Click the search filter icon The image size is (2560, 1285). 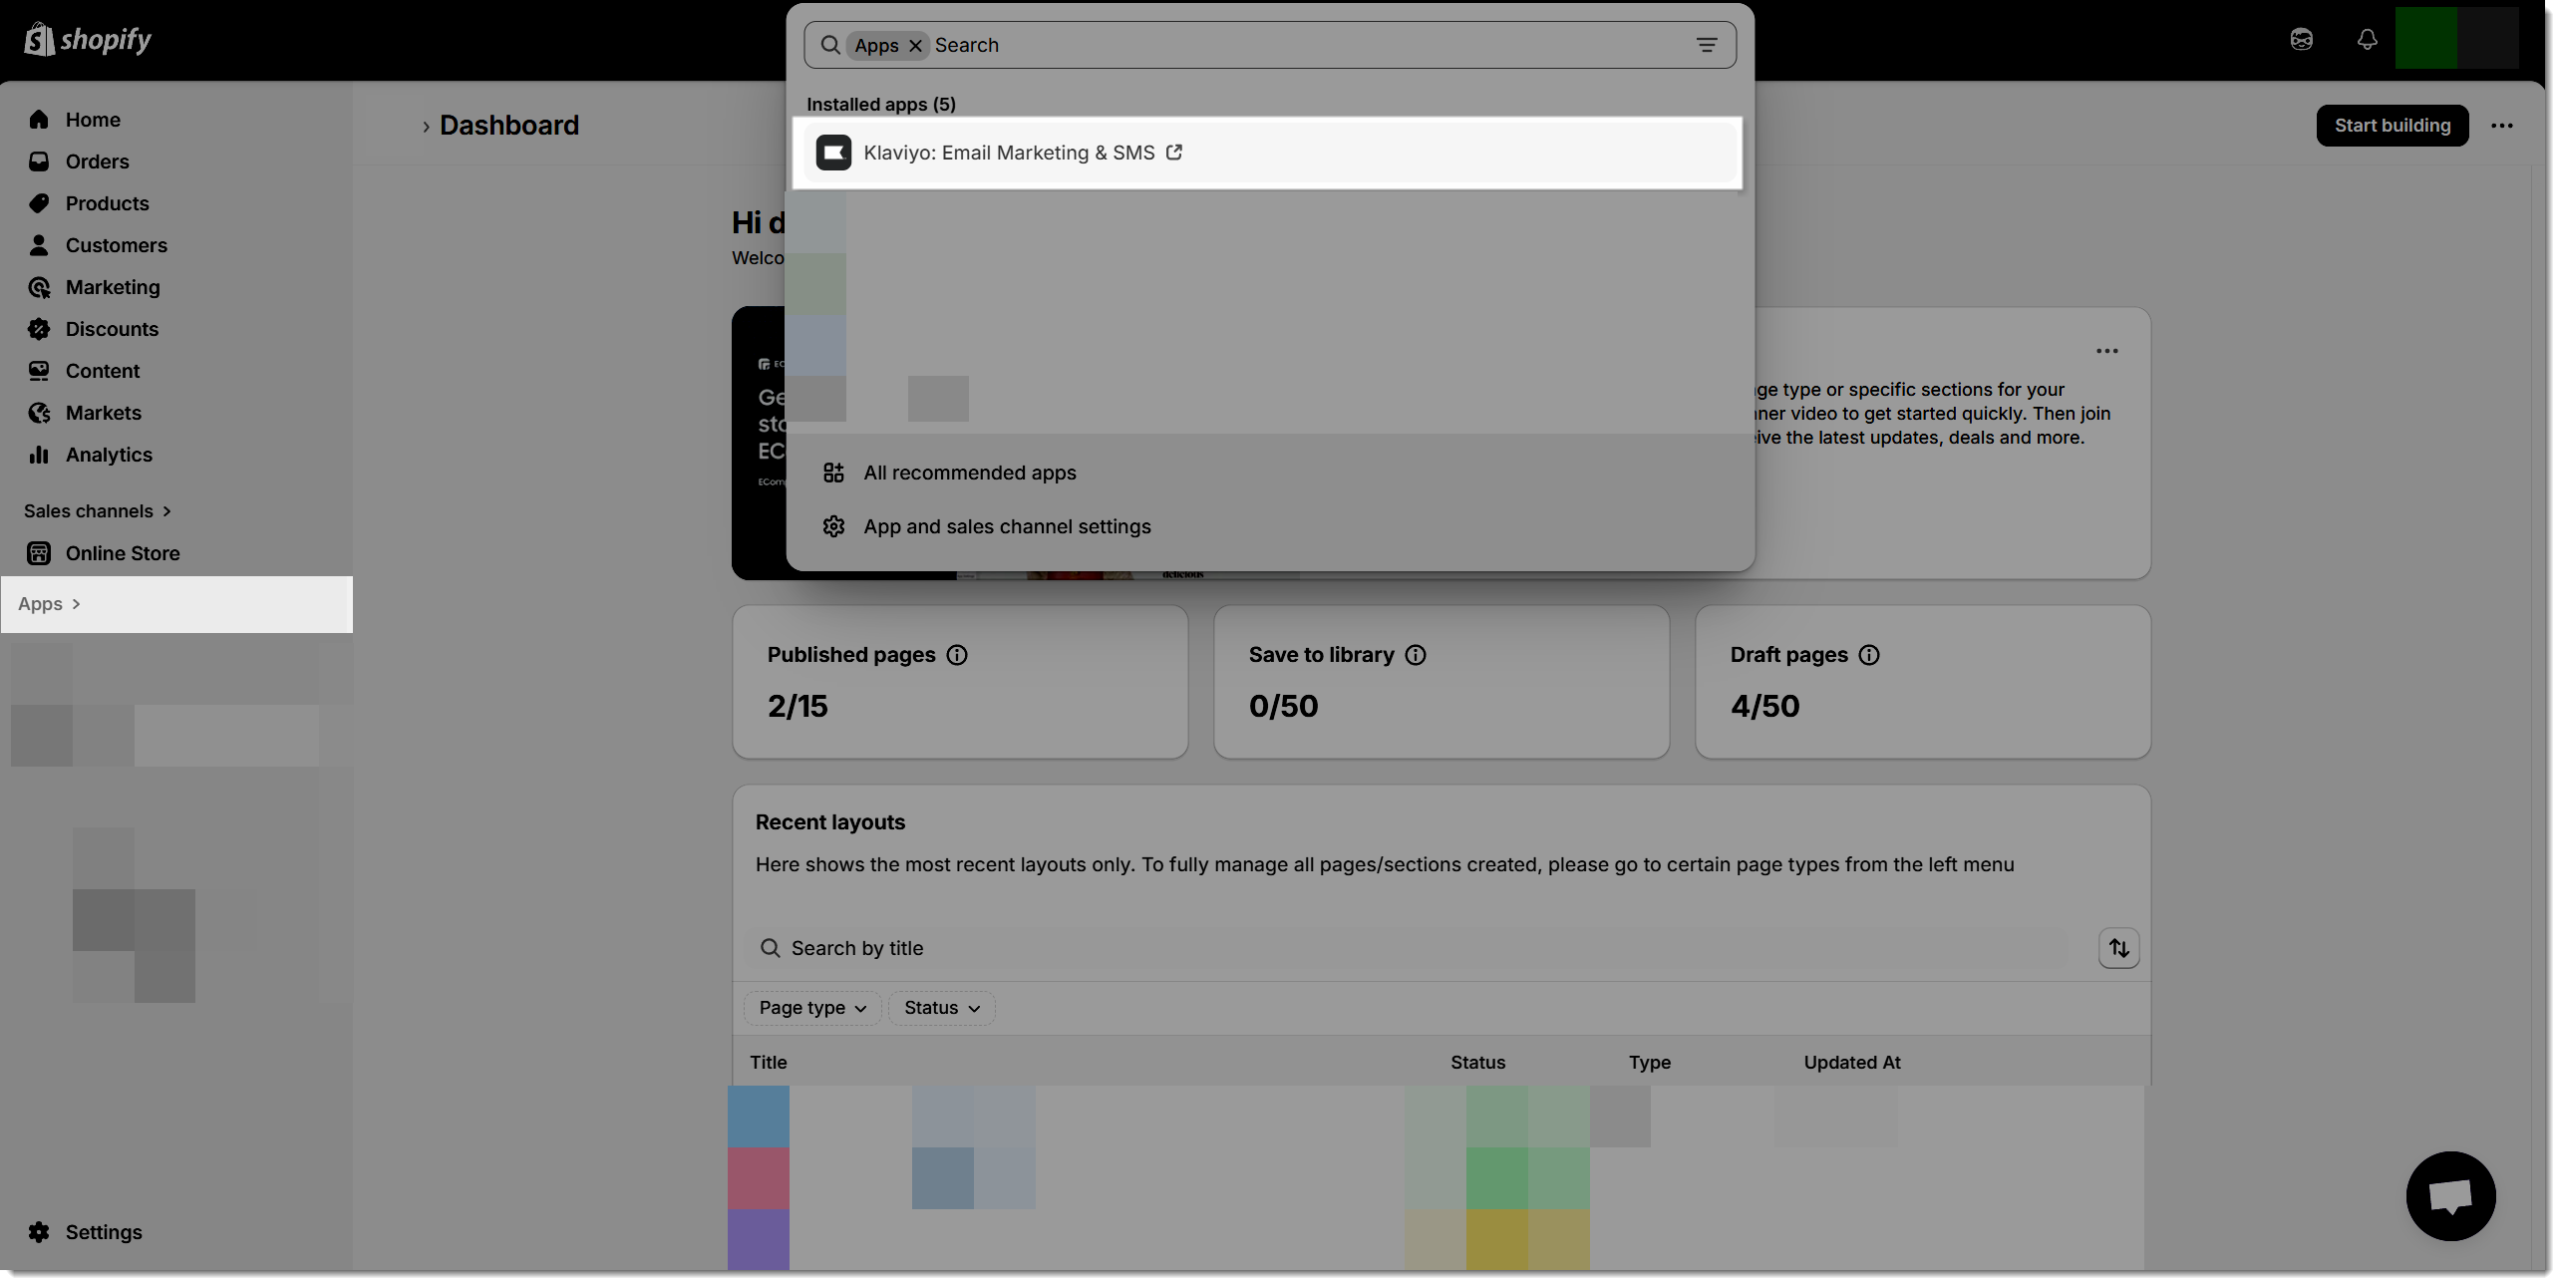tap(1706, 45)
